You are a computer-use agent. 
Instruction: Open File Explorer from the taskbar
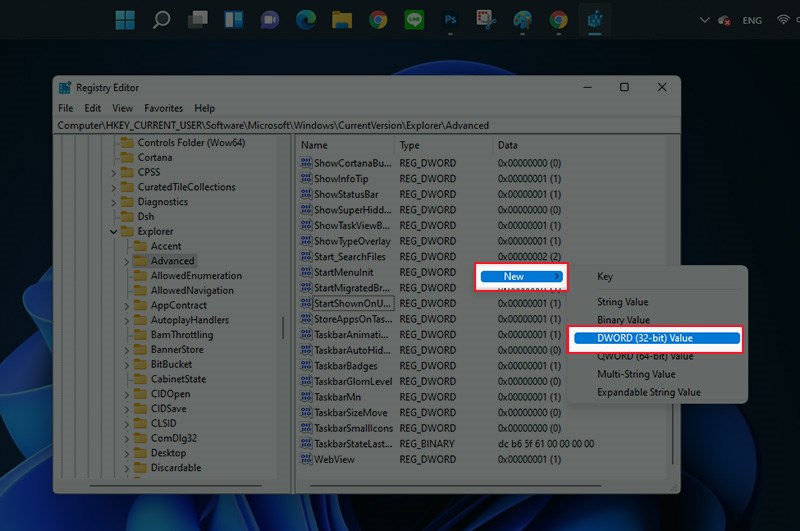point(342,19)
